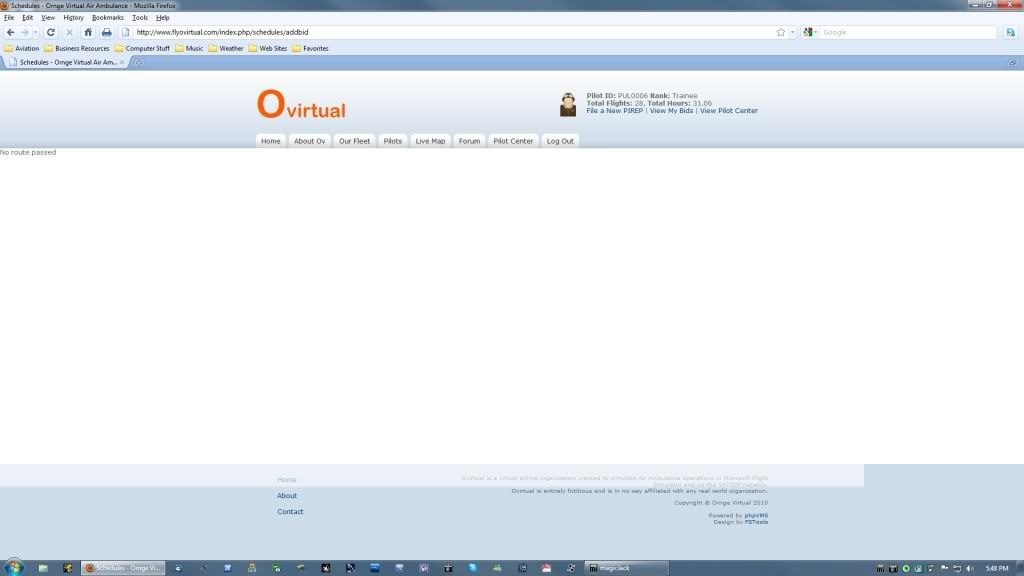1024x576 pixels.
Task: Click inside the Google search field
Action: point(905,32)
